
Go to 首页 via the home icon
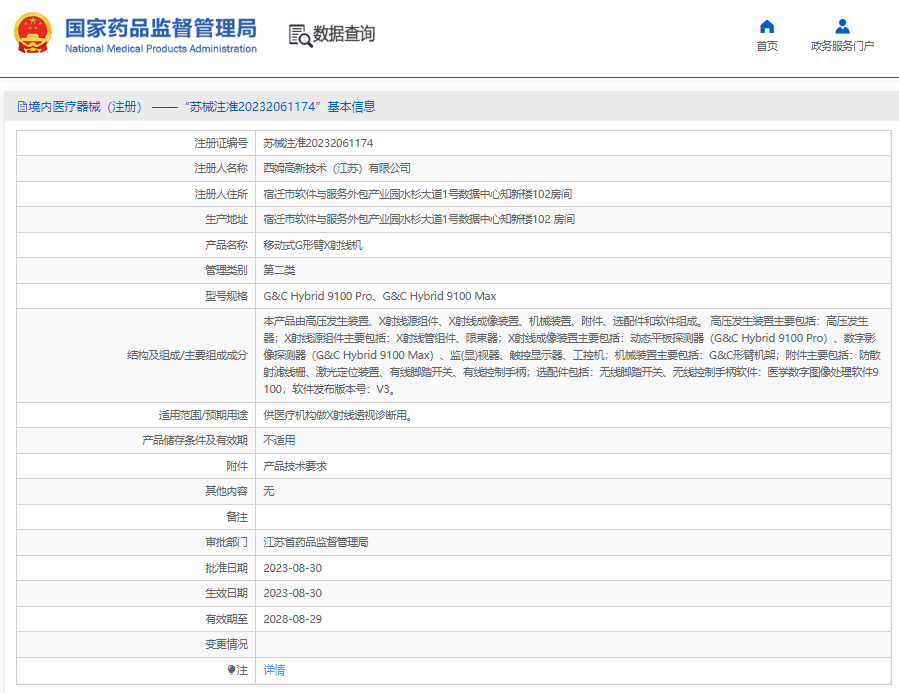pyautogui.click(x=767, y=26)
